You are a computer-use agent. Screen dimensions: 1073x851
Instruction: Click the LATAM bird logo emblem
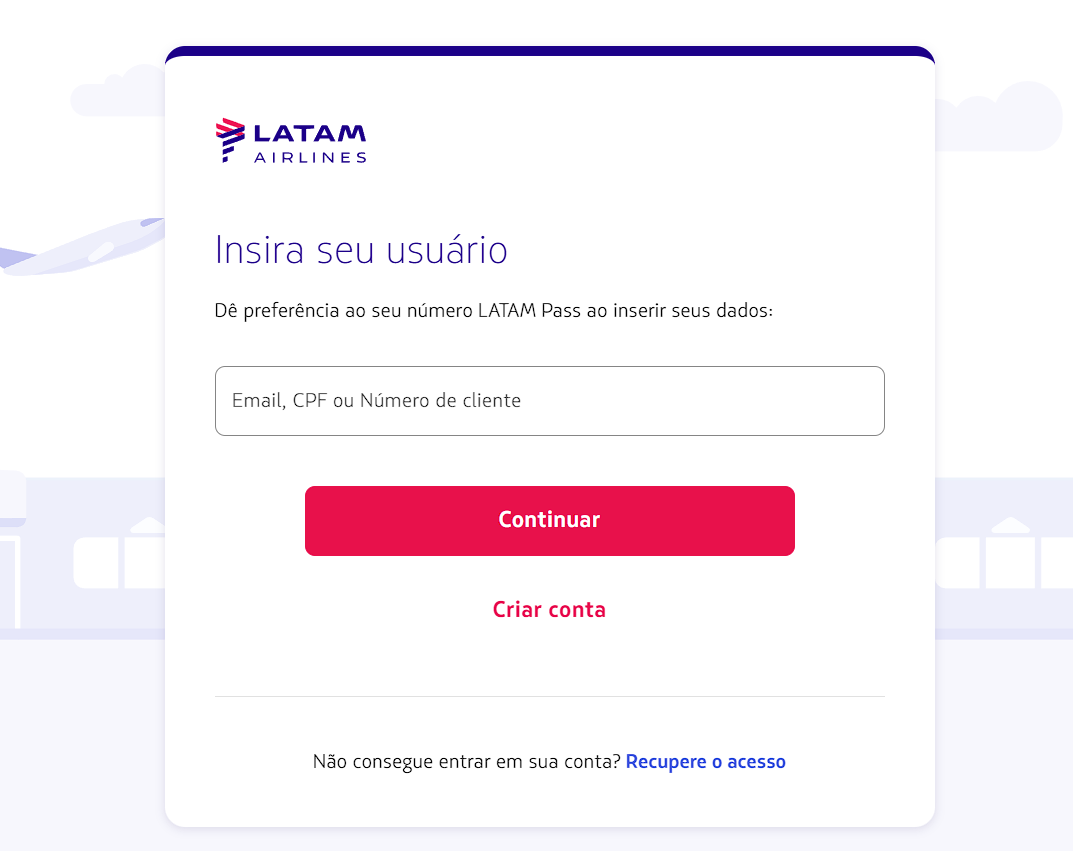point(230,140)
